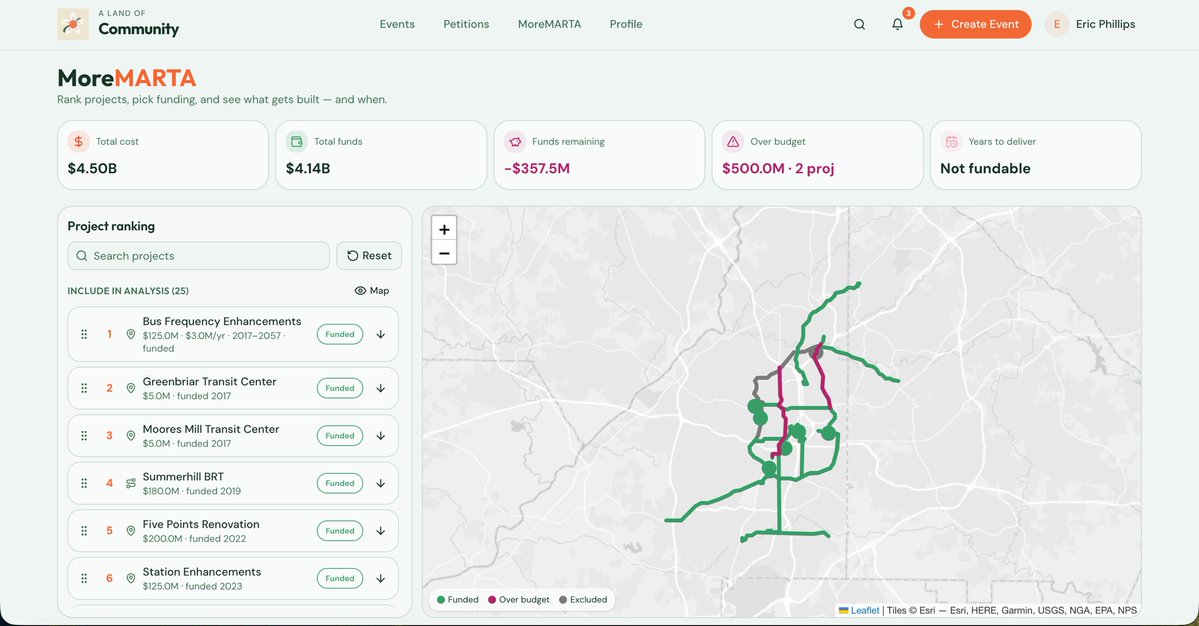Viewport: 1199px width, 626px height.
Task: Click the -$357.5M funds remaining value
Action: click(537, 168)
